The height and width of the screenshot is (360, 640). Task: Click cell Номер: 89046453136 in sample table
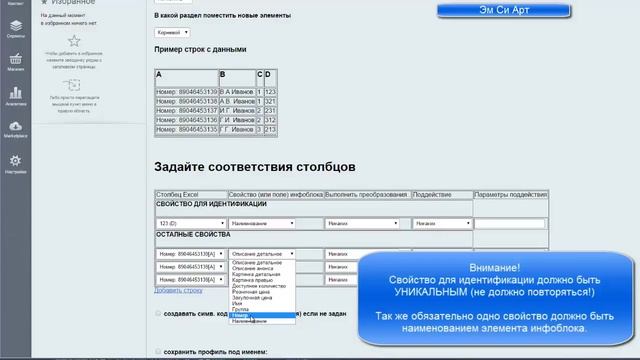click(187, 120)
